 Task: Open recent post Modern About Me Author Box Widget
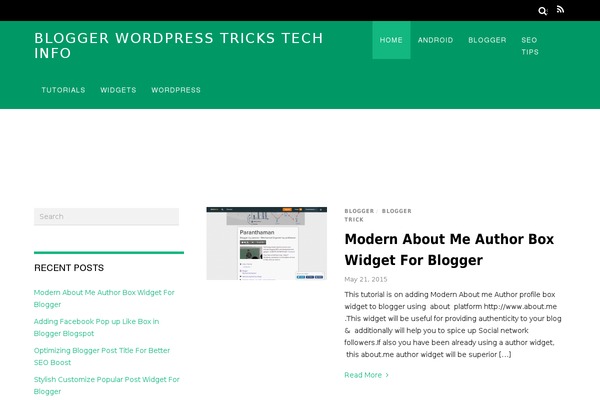[x=104, y=299]
